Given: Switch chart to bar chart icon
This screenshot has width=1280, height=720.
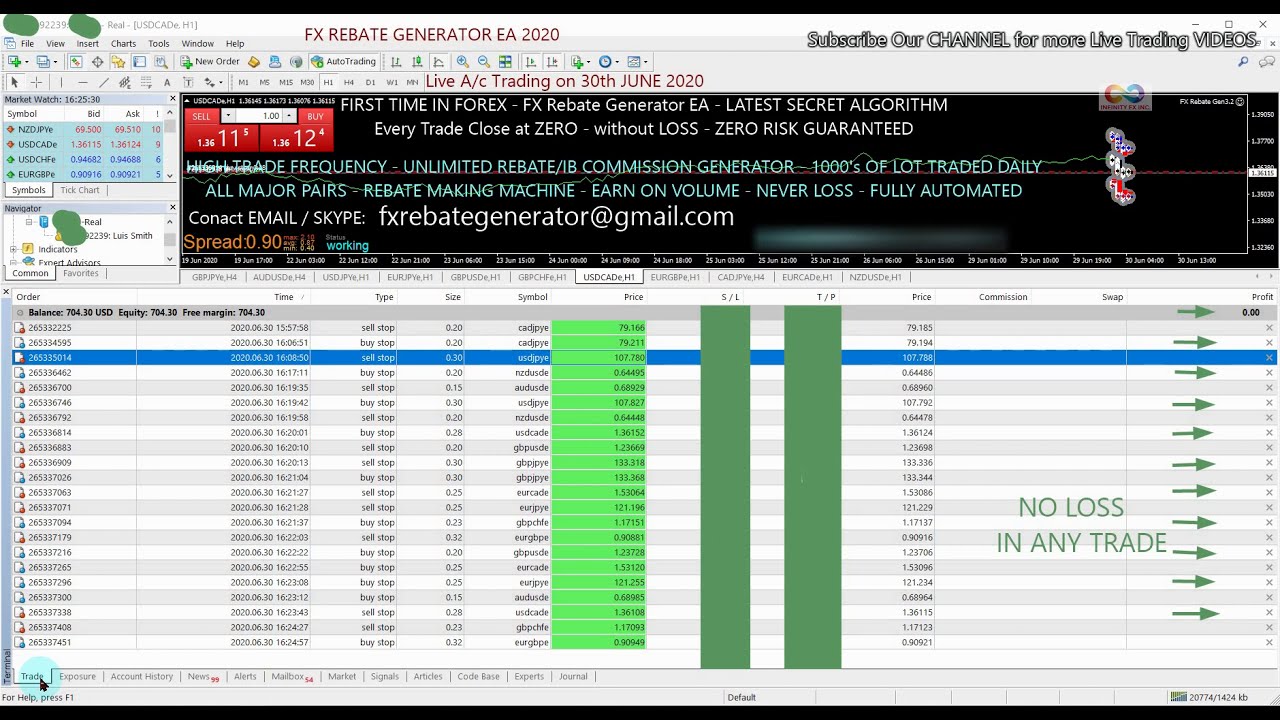Looking at the screenshot, I should pos(396,61).
